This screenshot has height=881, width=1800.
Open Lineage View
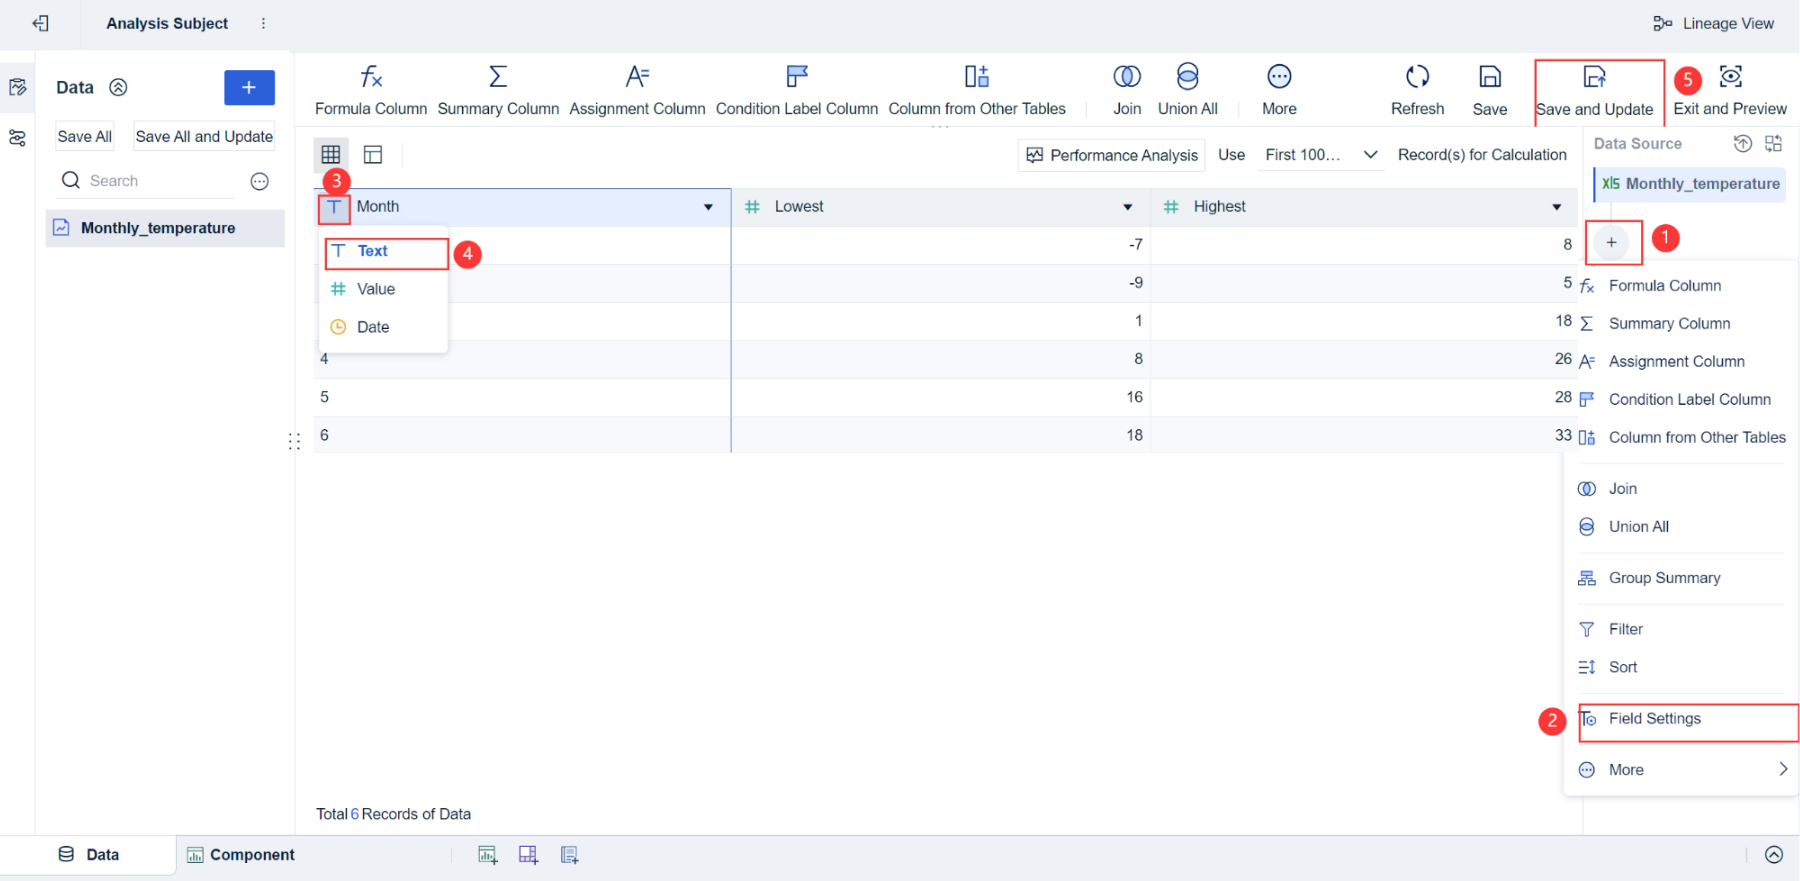1714,23
